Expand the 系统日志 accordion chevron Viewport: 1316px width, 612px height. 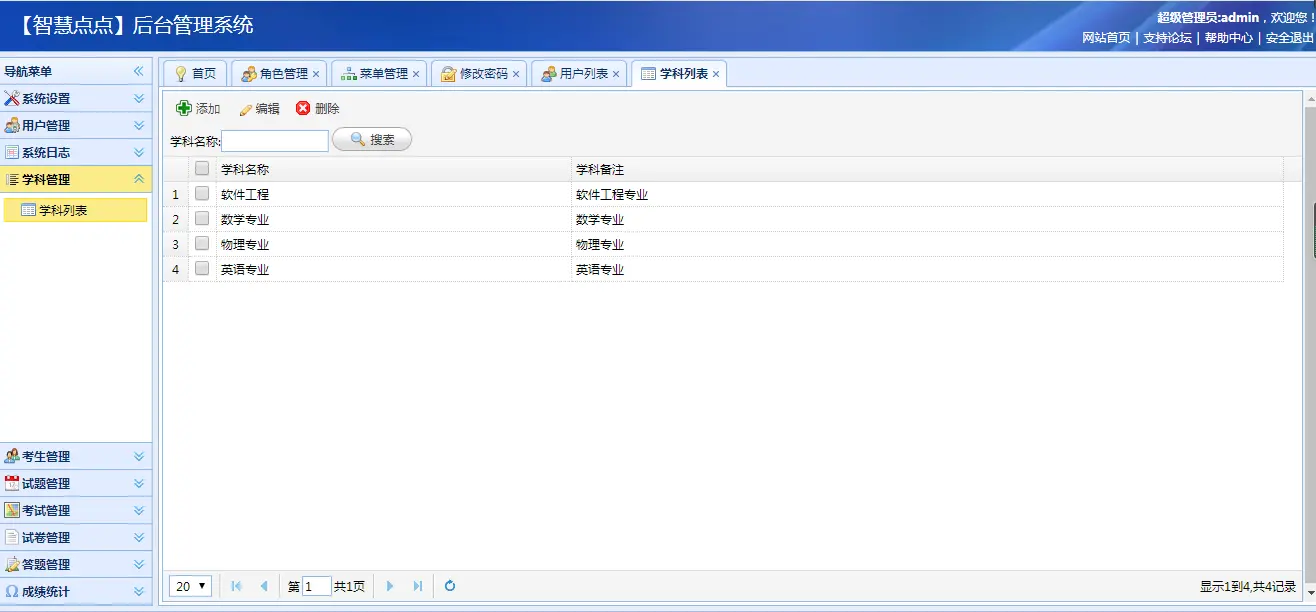(139, 153)
